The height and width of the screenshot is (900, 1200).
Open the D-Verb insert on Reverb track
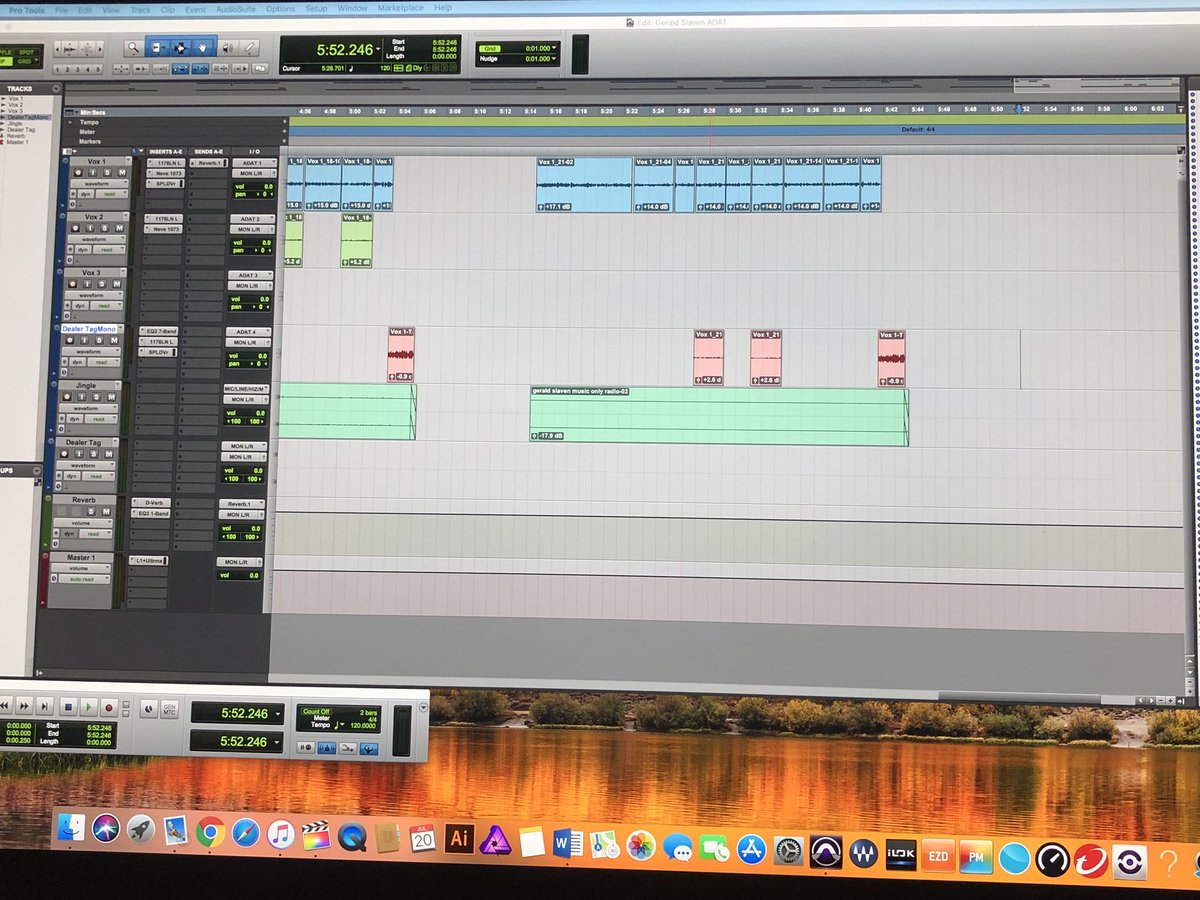150,503
